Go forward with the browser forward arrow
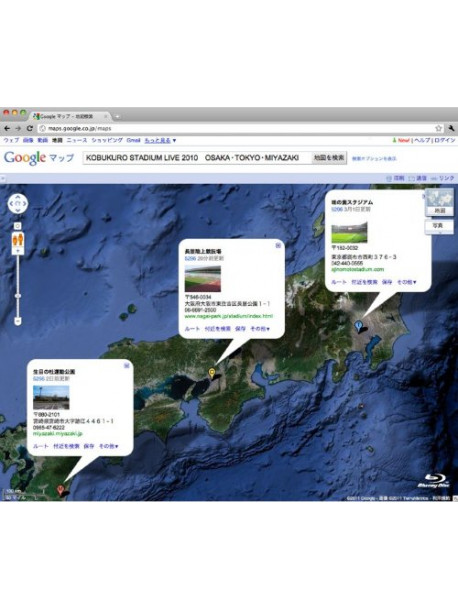 pos(18,128)
